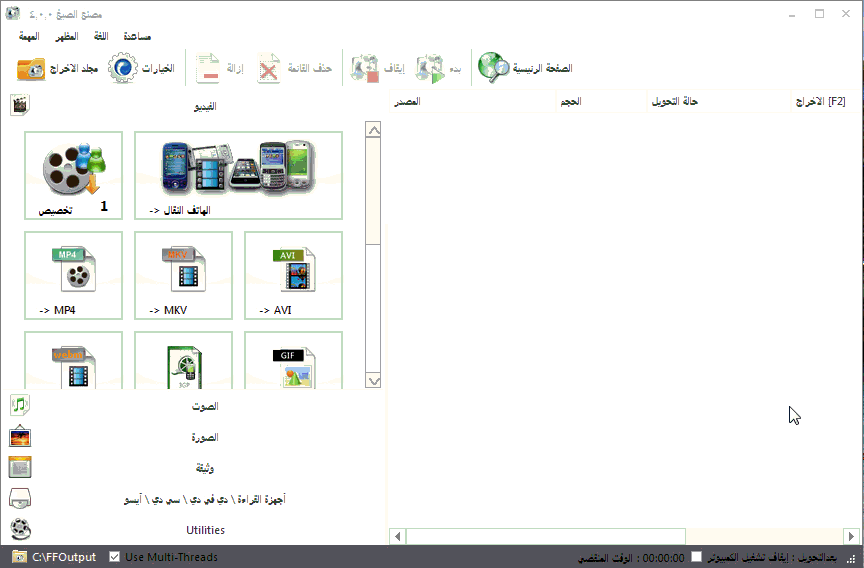
Task: Open the output folder (مجلد الاخراج) toolbar icon
Action: tap(32, 69)
